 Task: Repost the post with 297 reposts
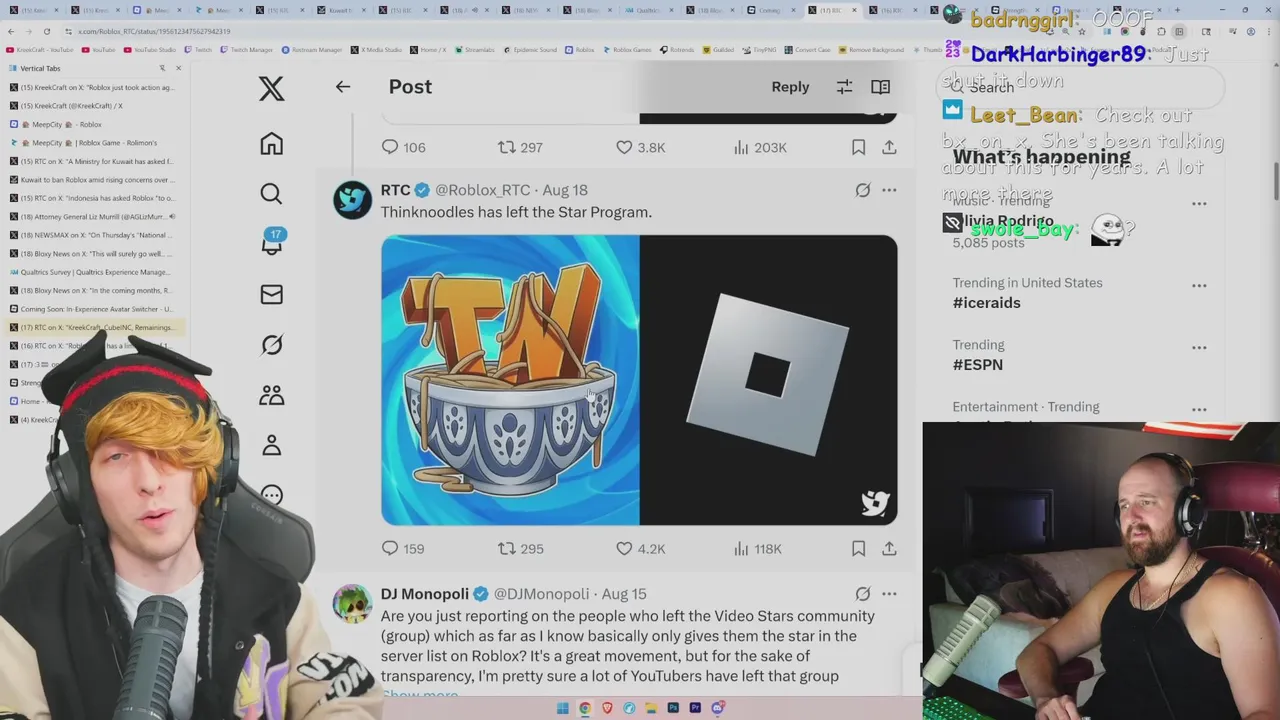click(520, 147)
